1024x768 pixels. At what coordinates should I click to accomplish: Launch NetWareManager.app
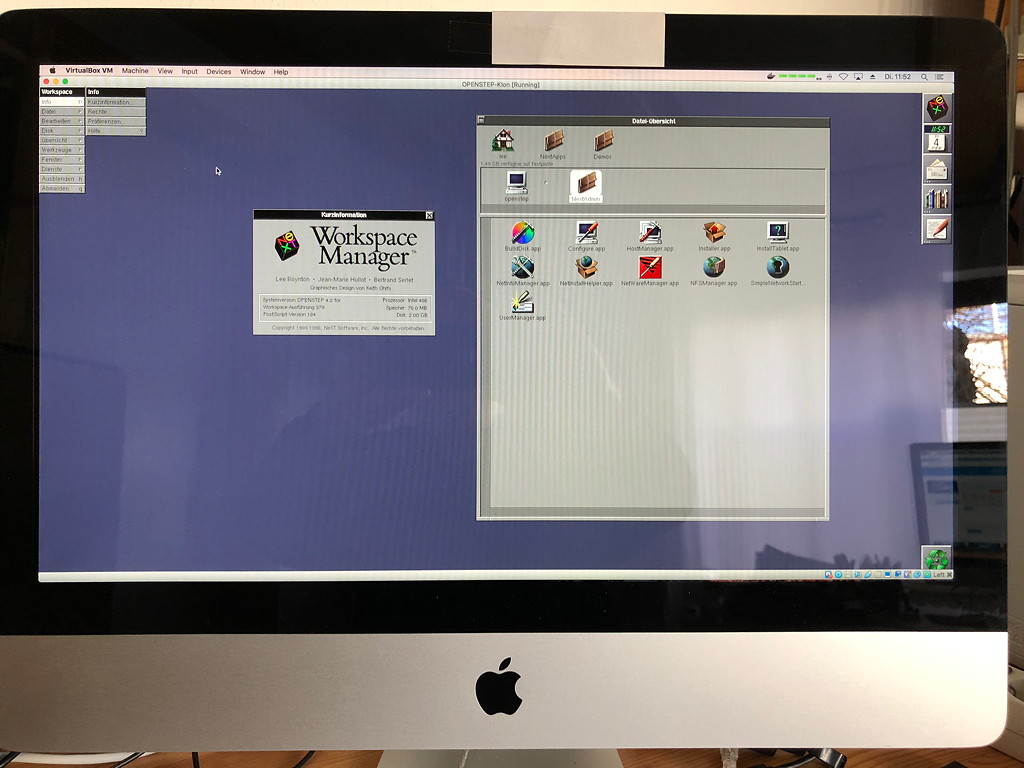click(x=650, y=268)
